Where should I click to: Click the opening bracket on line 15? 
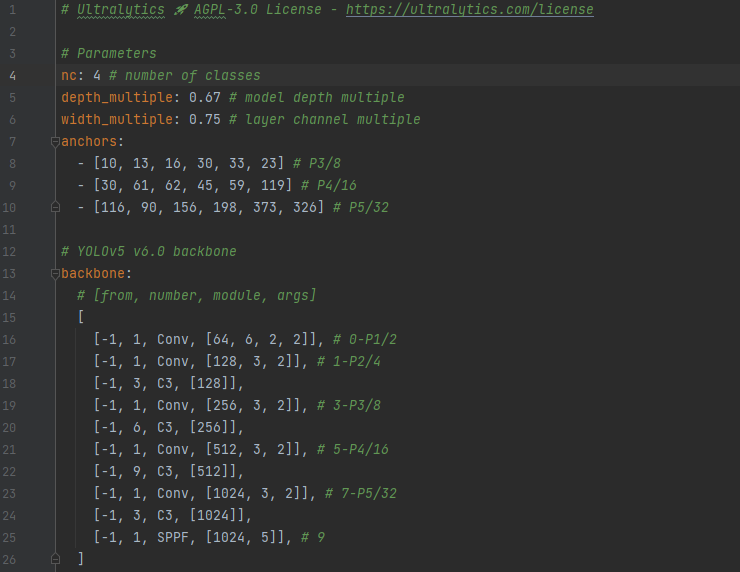point(81,317)
